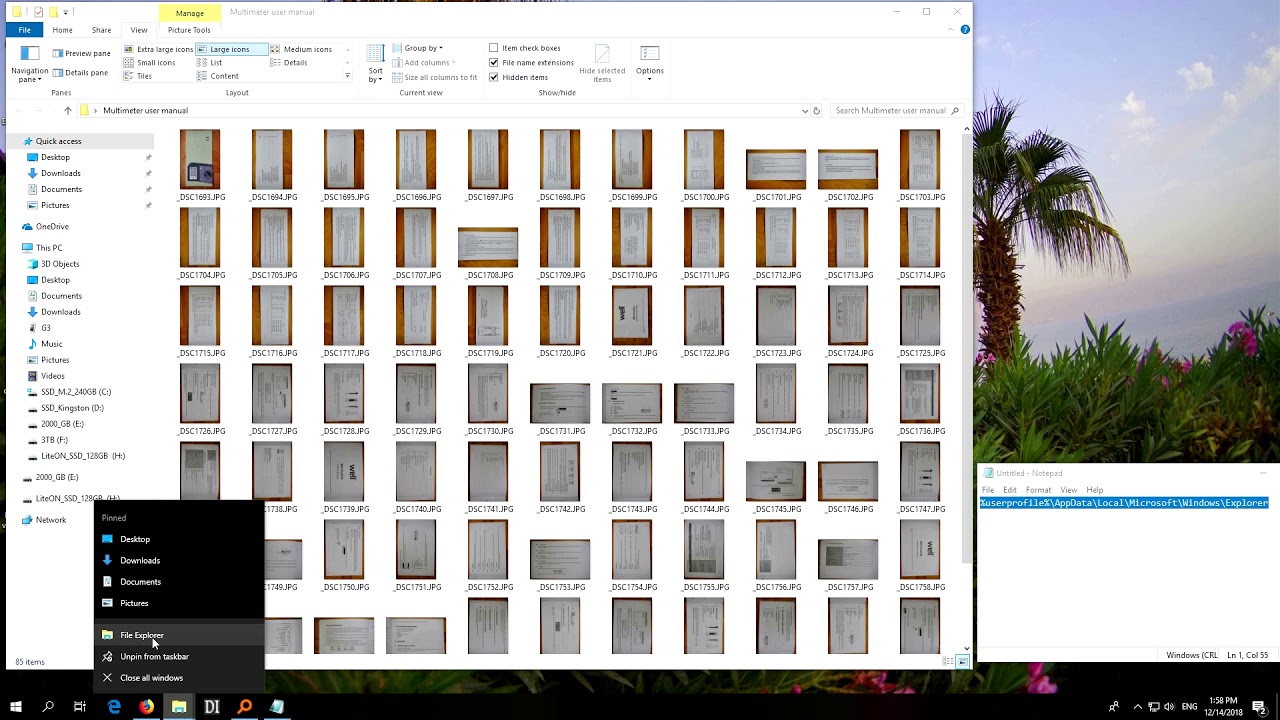This screenshot has width=1280, height=720.
Task: Click the Options ribbon button
Action: tap(649, 61)
